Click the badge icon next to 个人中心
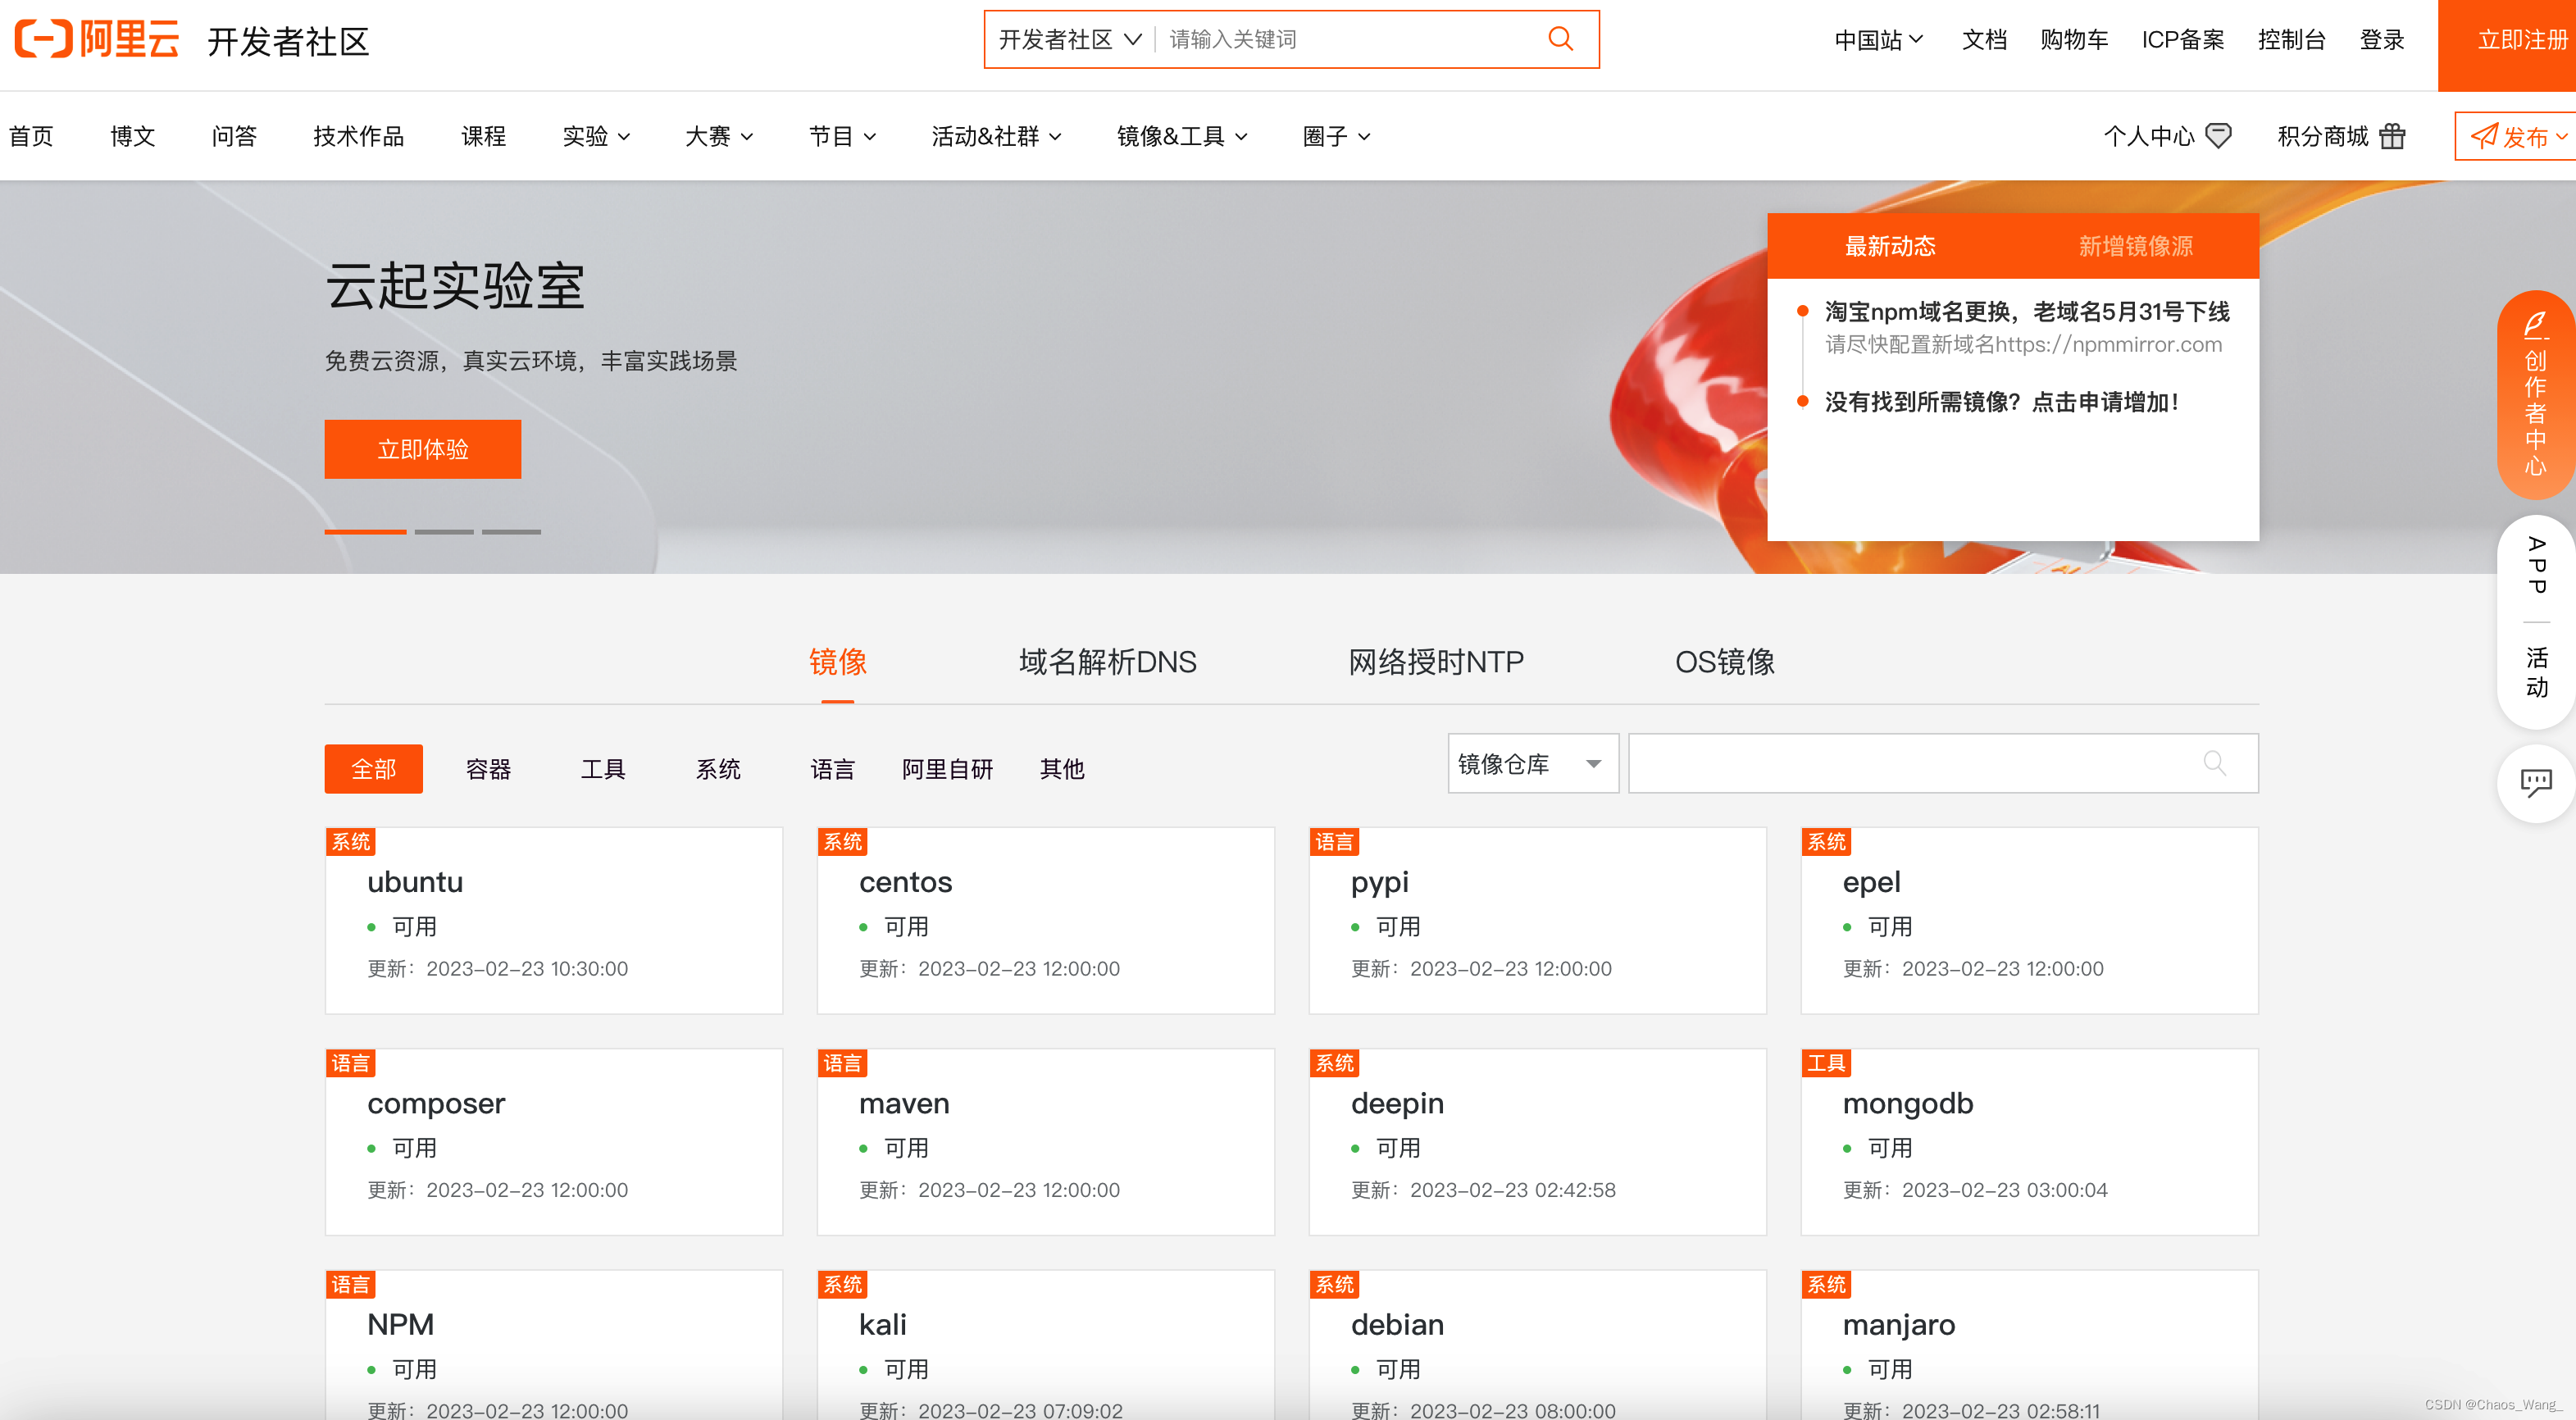2576x1420 pixels. click(2220, 136)
